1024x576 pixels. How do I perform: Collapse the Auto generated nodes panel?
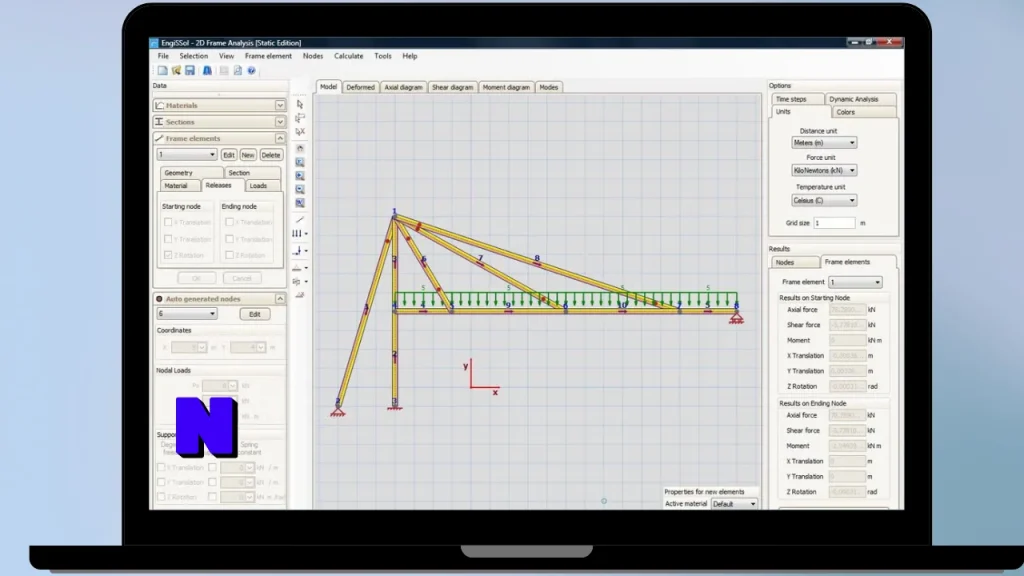pos(280,299)
